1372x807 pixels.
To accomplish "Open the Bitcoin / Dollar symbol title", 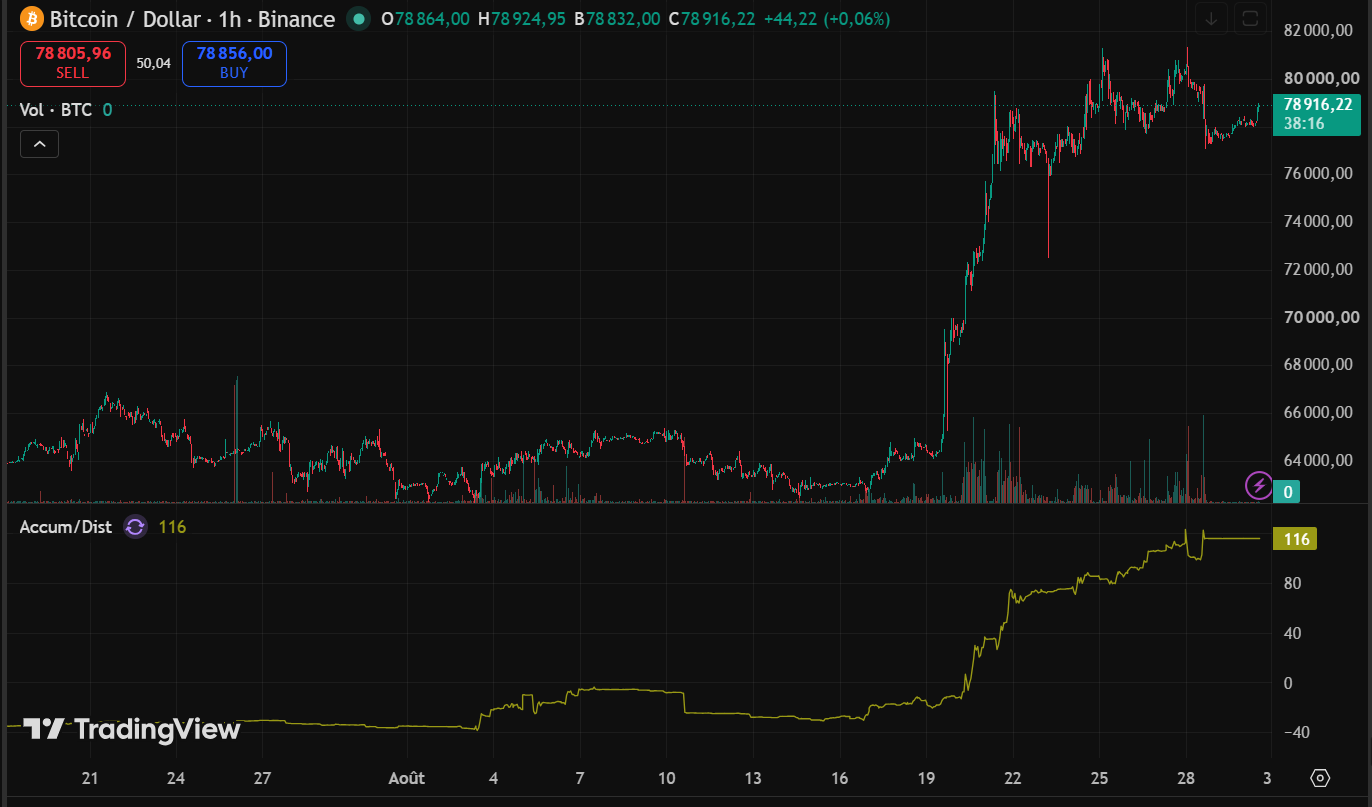I will point(192,19).
